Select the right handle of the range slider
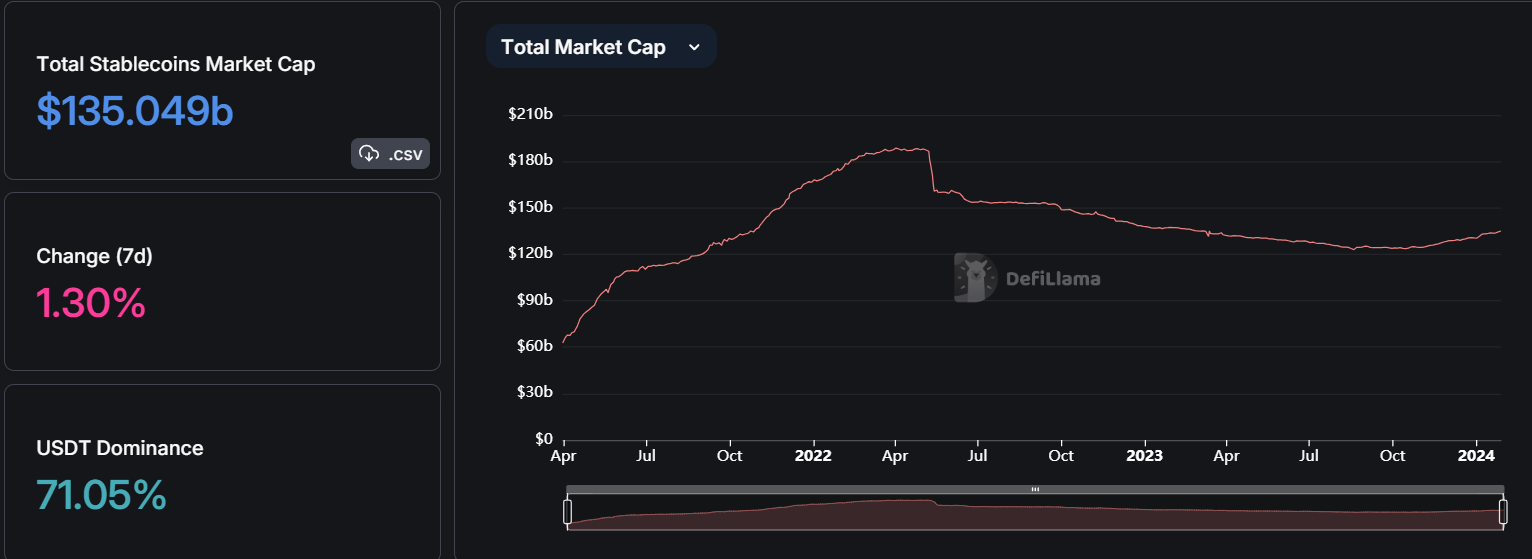This screenshot has height=559, width=1532. click(1503, 512)
